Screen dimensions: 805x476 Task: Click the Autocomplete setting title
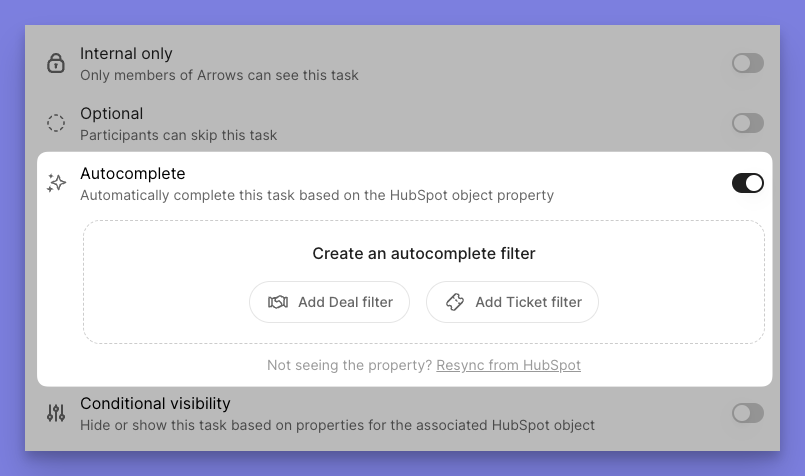tap(133, 174)
